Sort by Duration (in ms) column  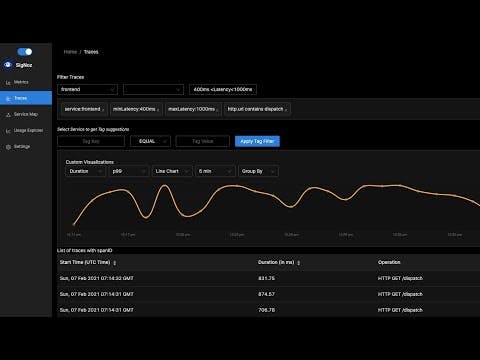click(x=298, y=263)
